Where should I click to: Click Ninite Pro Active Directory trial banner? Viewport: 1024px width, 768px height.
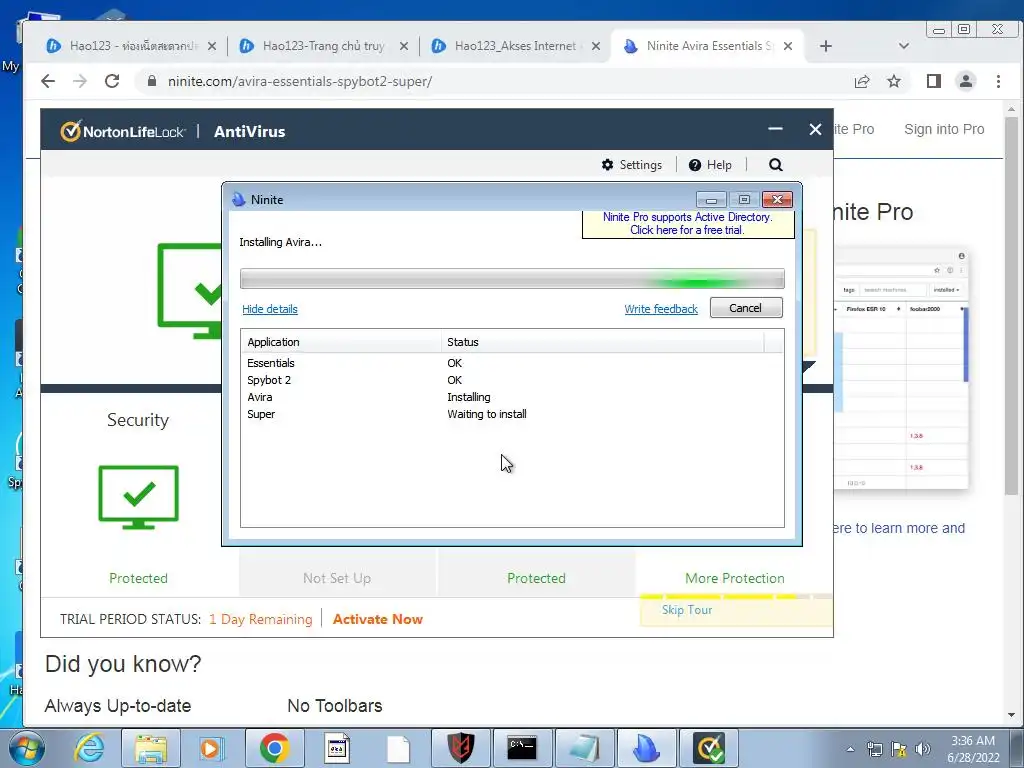[688, 223]
